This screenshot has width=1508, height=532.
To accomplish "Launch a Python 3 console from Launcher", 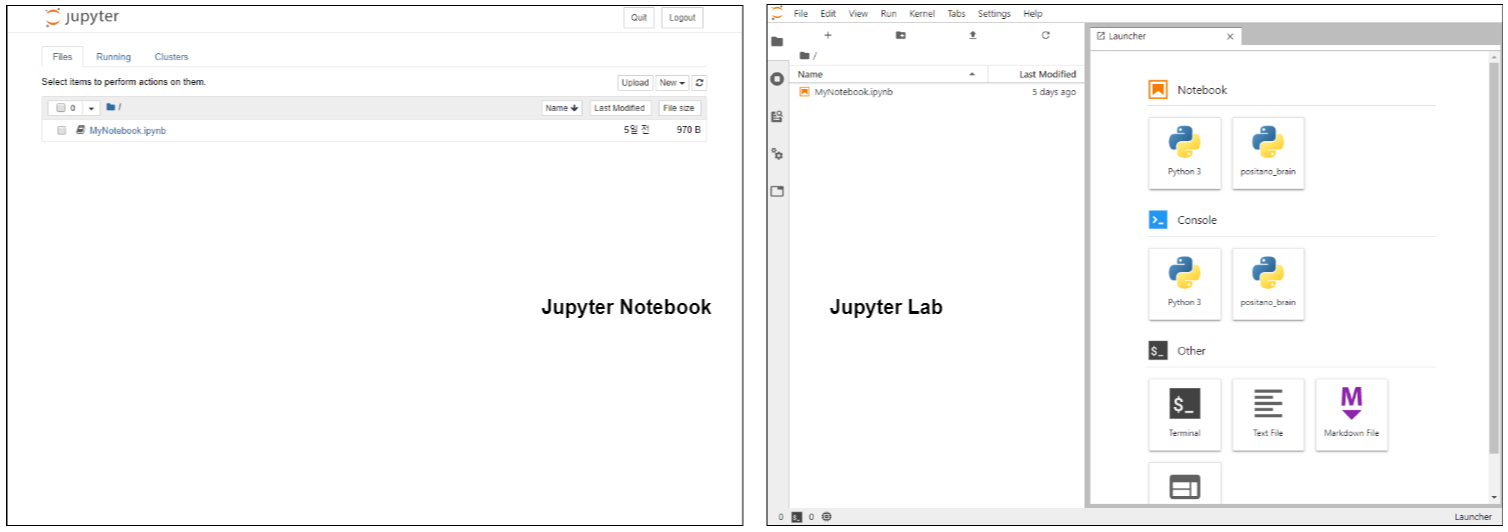I will pos(1185,284).
